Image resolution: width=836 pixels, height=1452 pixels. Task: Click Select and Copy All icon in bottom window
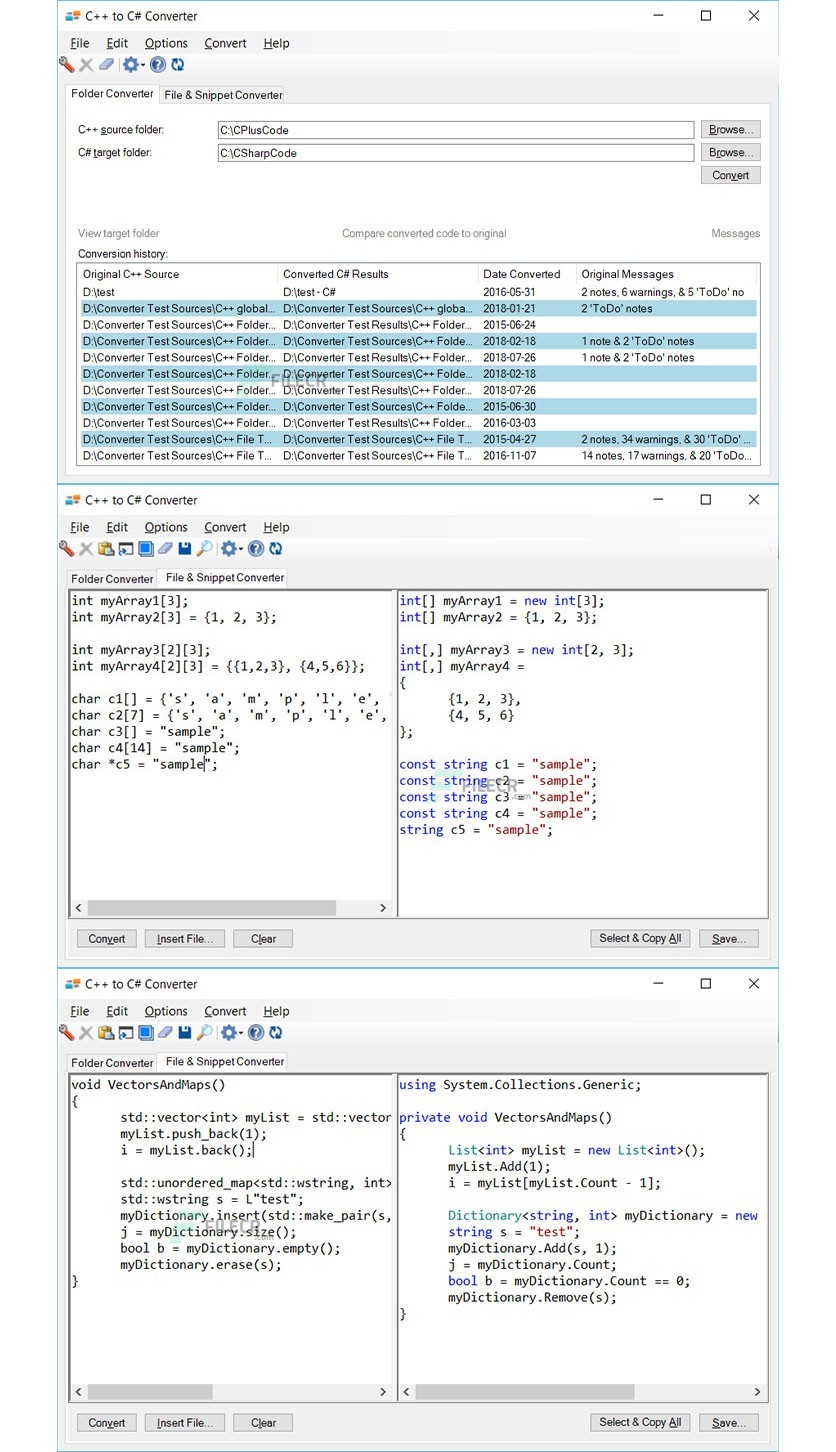145,1033
